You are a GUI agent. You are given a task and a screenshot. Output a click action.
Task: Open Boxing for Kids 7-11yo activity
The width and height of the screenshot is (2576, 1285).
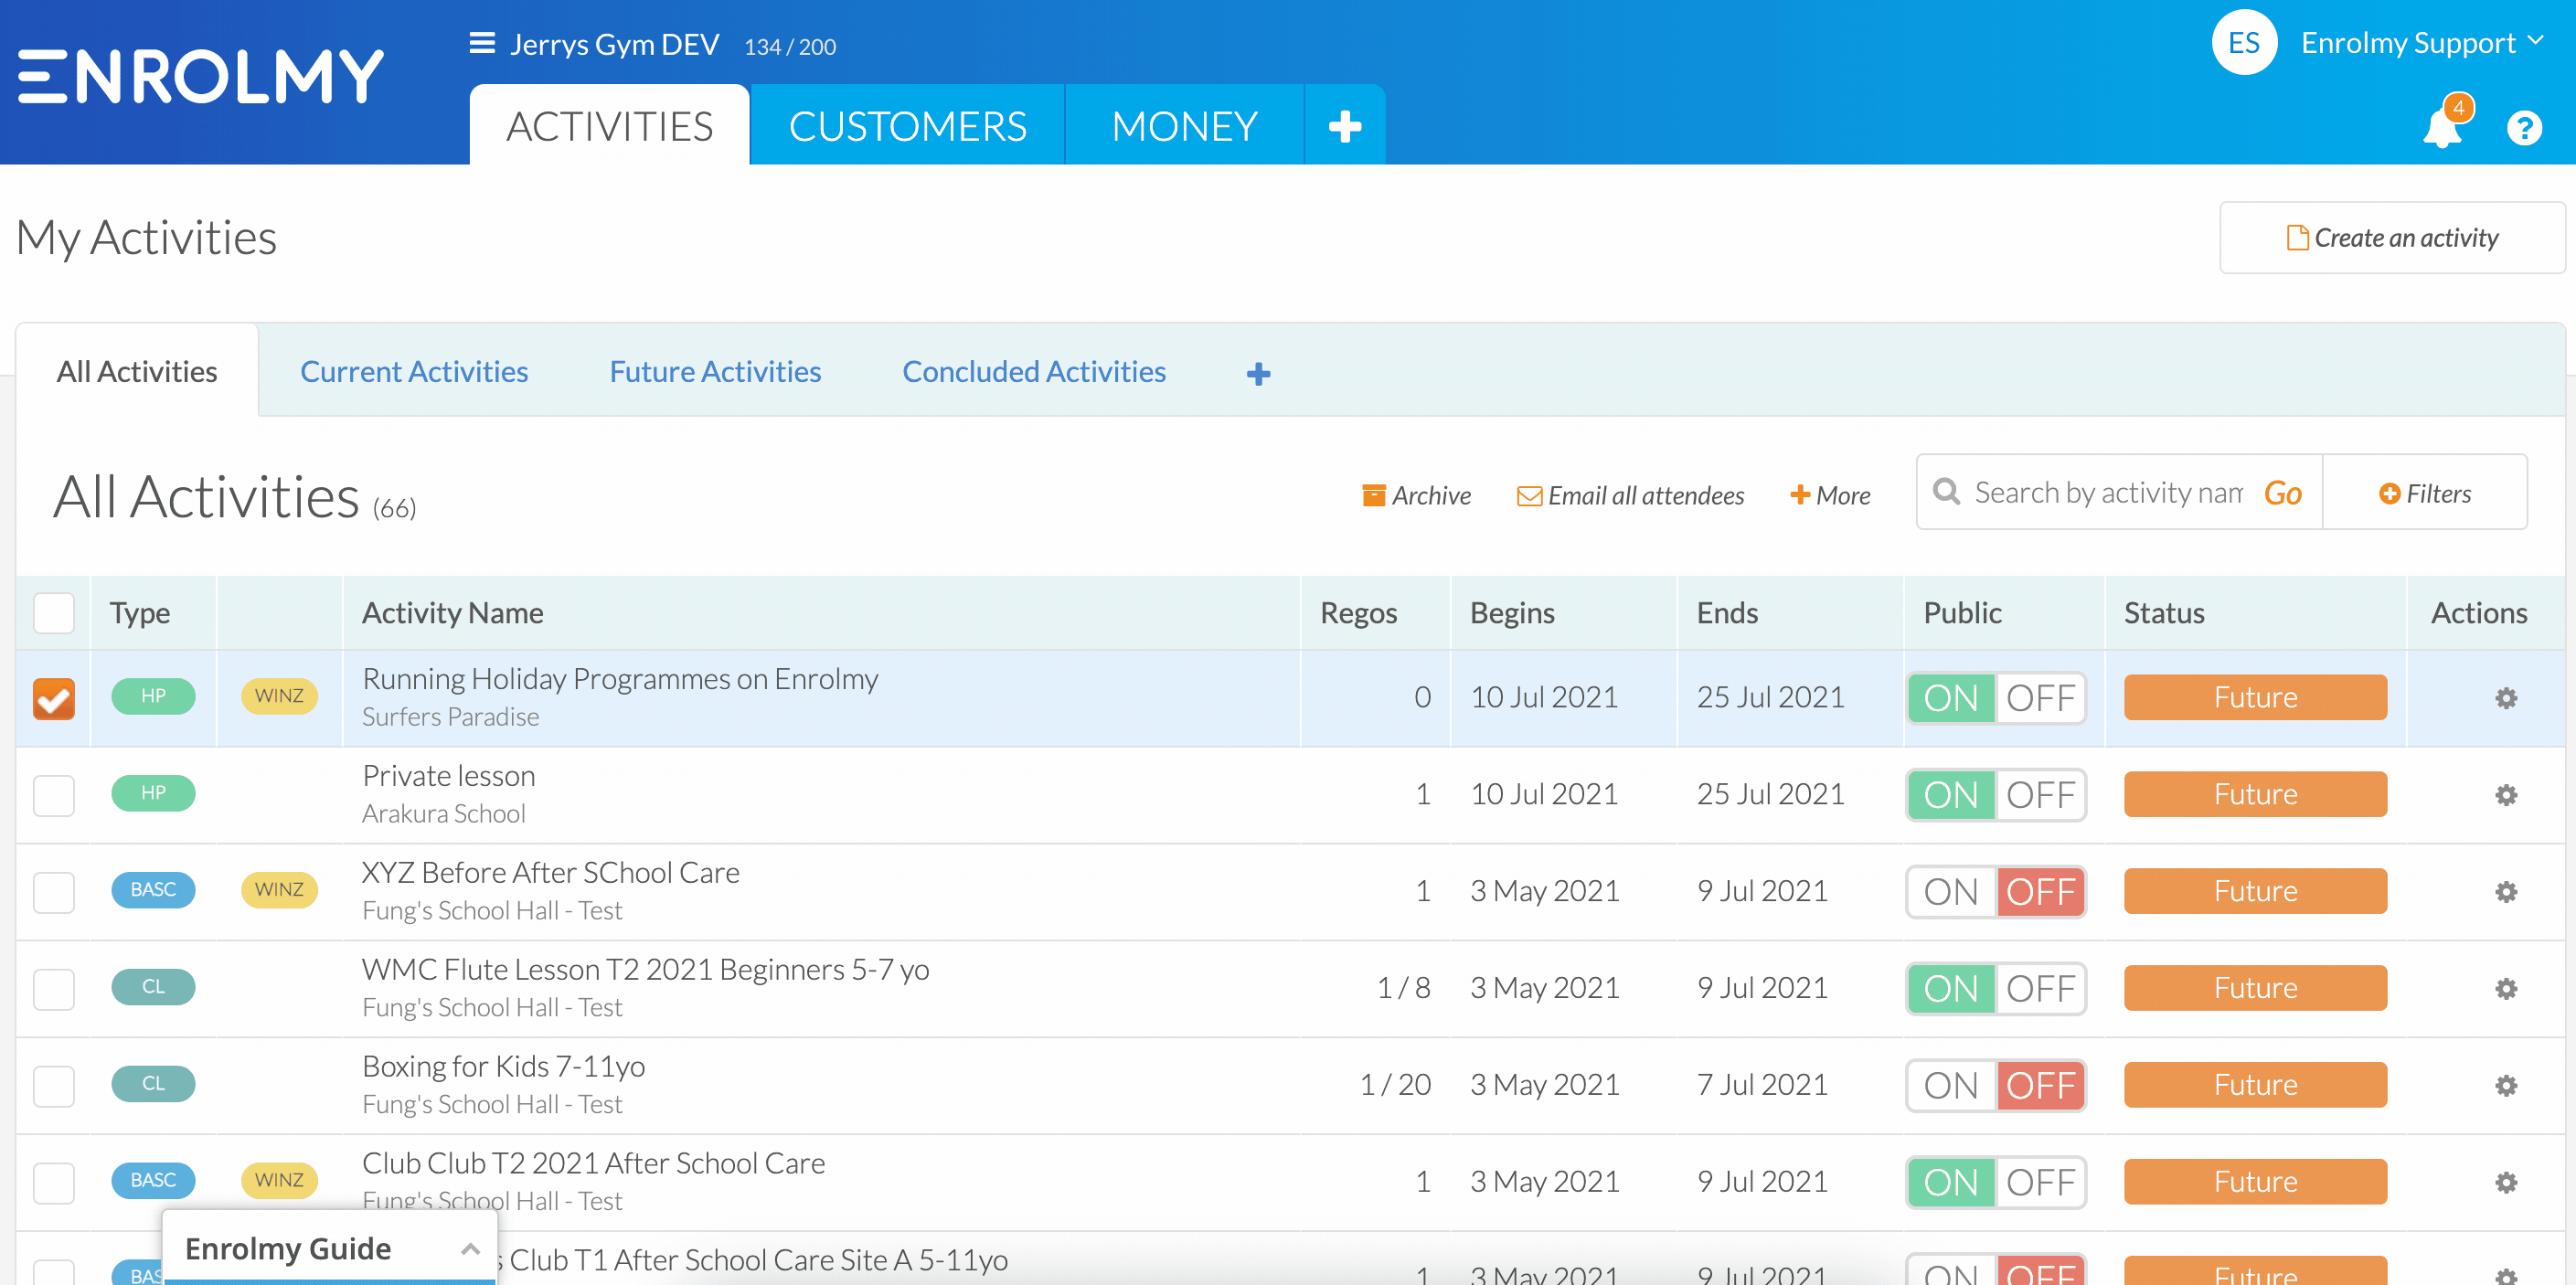[x=503, y=1066]
